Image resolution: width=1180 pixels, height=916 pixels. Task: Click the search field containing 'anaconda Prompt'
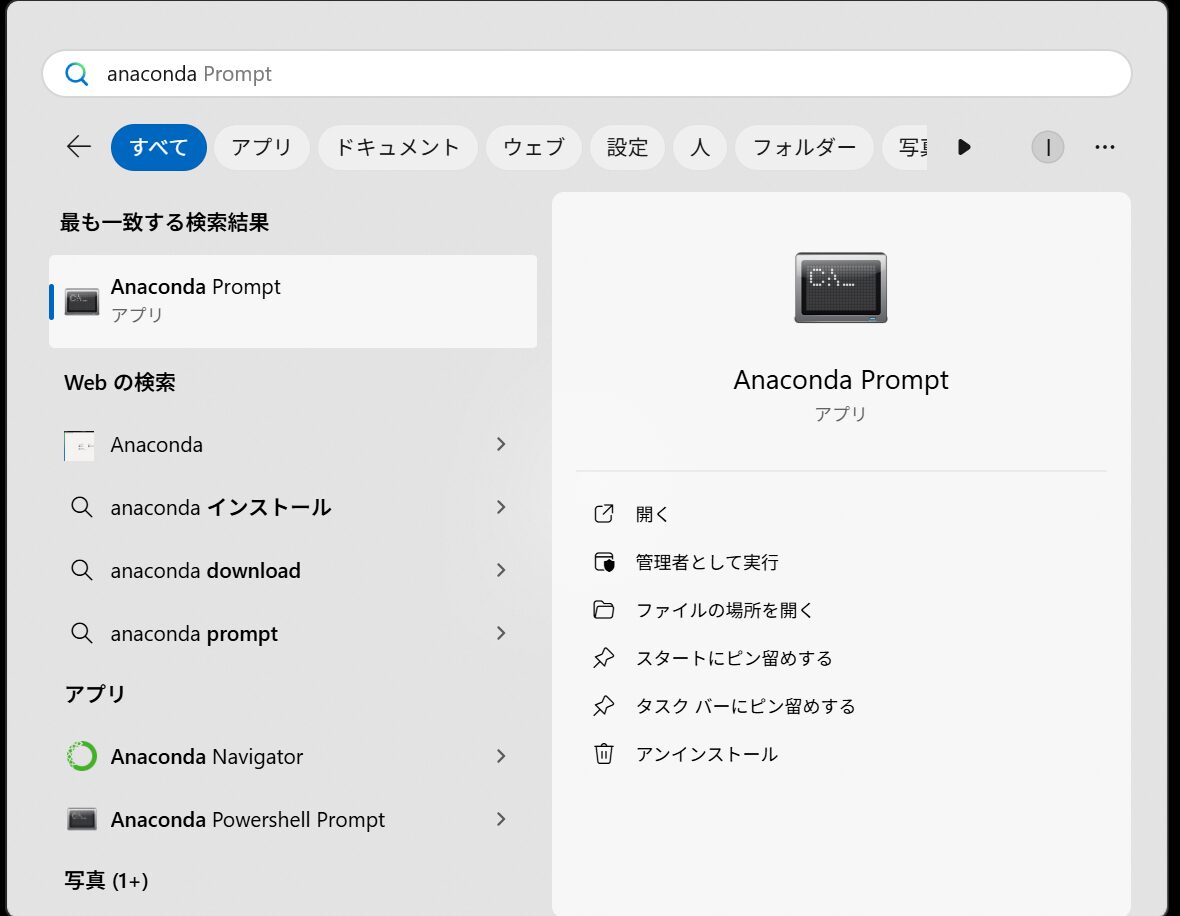(x=587, y=74)
